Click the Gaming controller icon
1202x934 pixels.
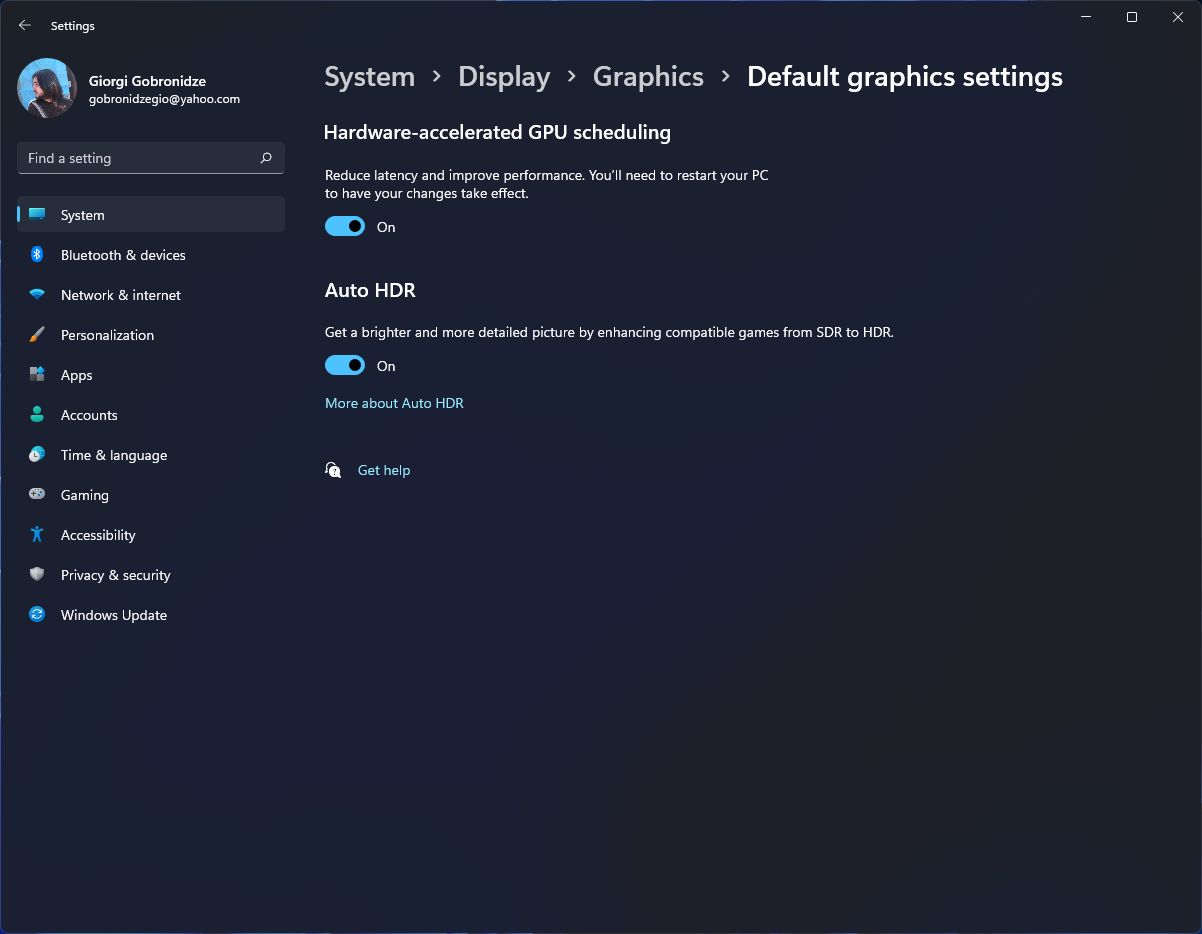37,495
